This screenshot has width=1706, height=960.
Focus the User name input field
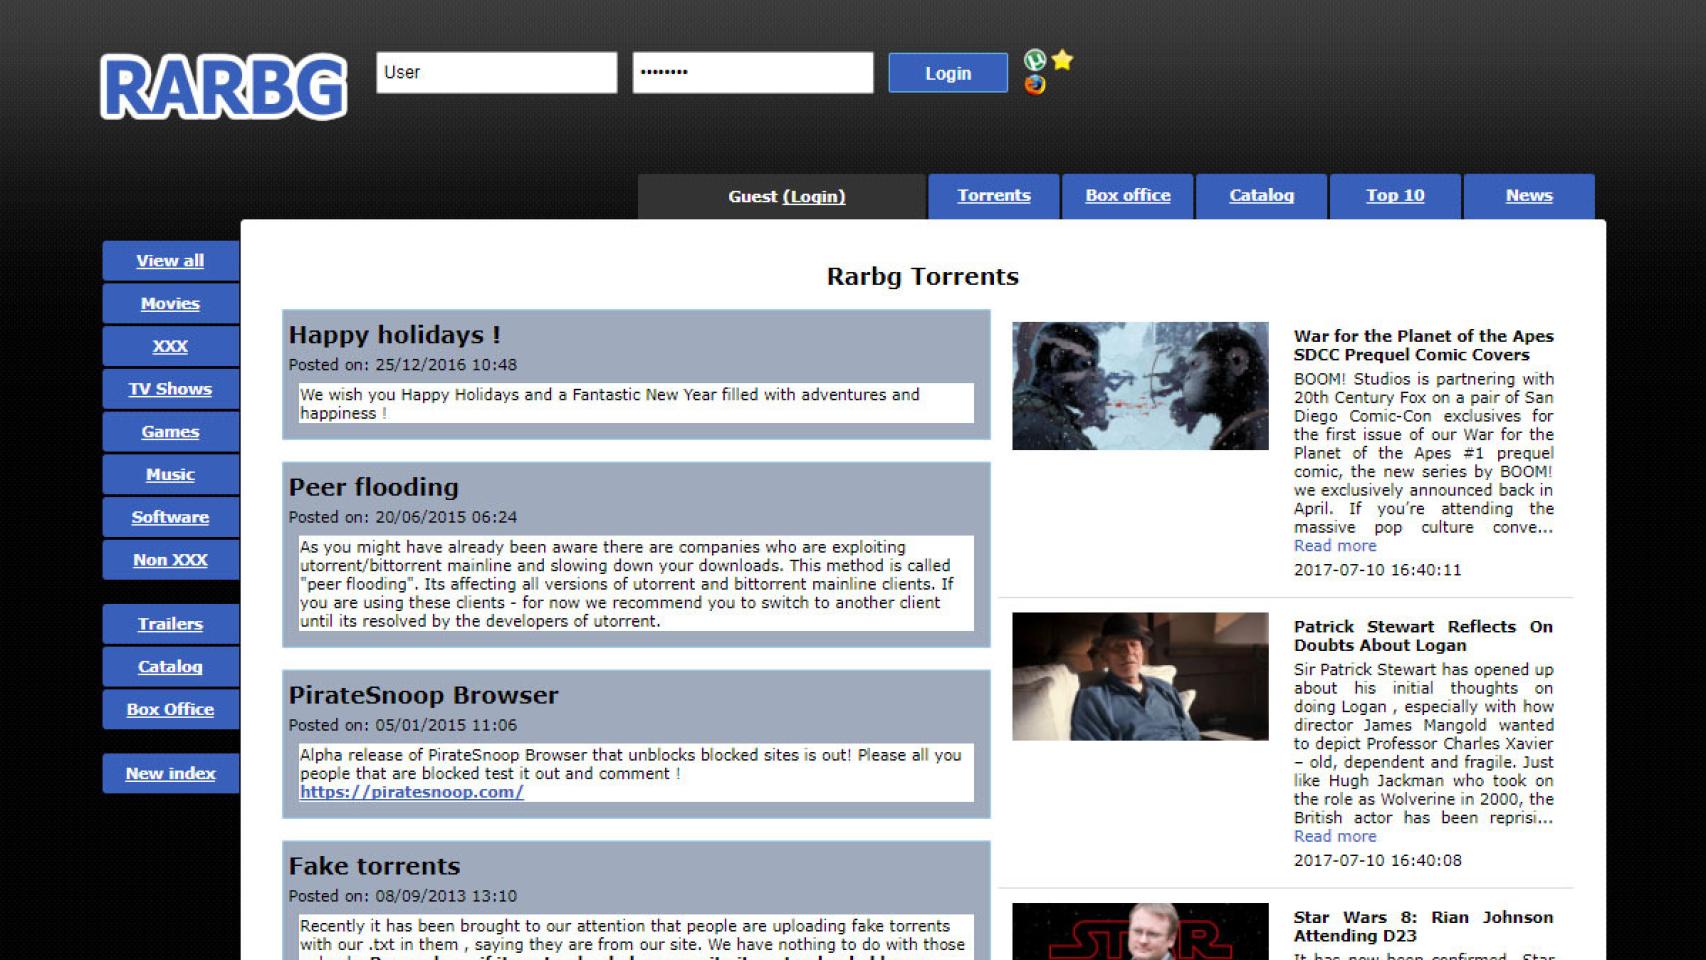(497, 73)
